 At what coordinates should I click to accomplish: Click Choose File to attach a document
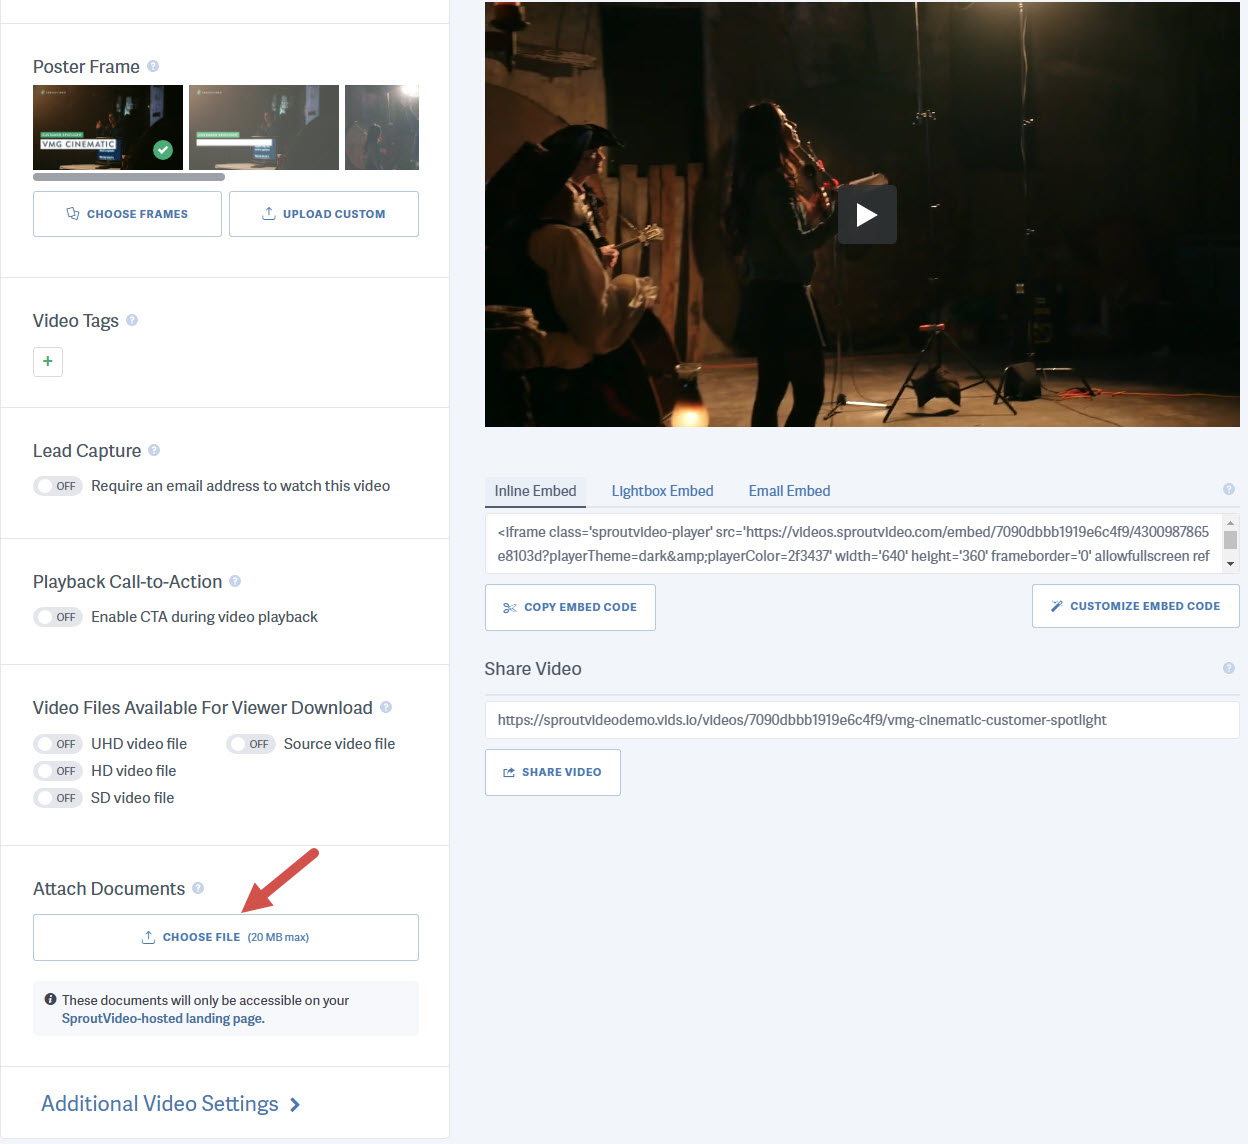(x=225, y=937)
